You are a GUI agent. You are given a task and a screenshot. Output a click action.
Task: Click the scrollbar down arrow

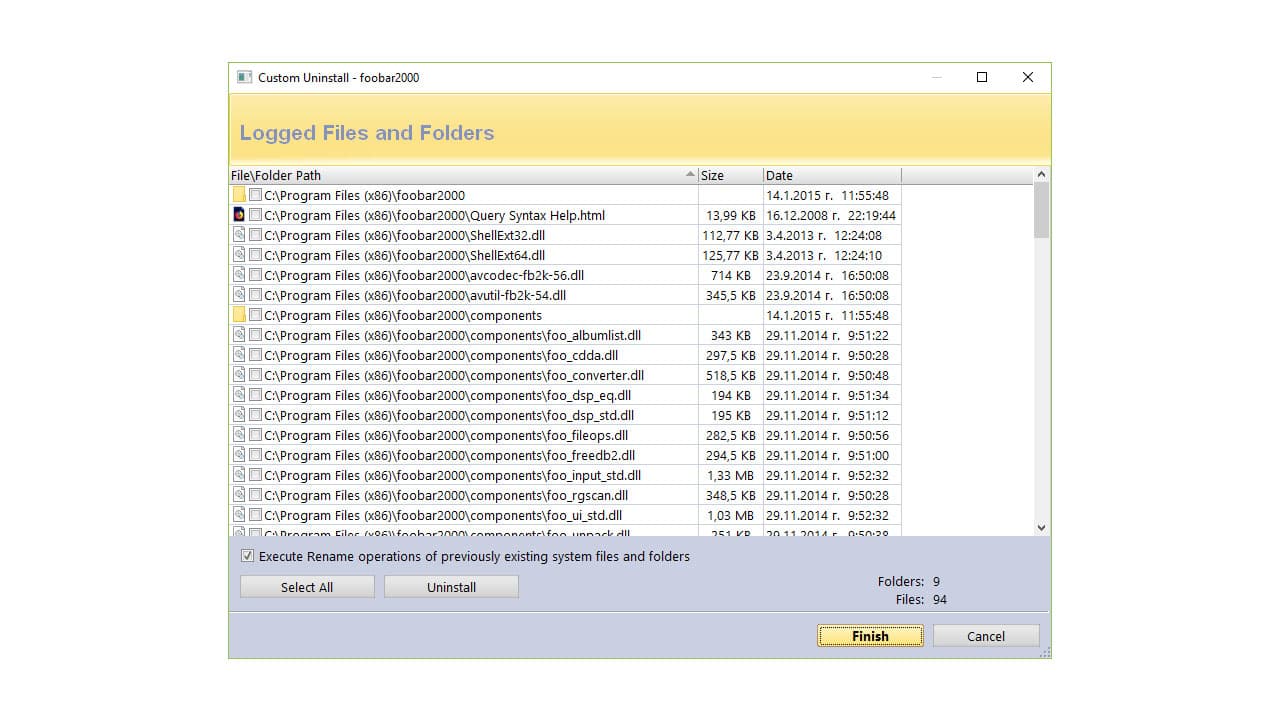point(1041,527)
